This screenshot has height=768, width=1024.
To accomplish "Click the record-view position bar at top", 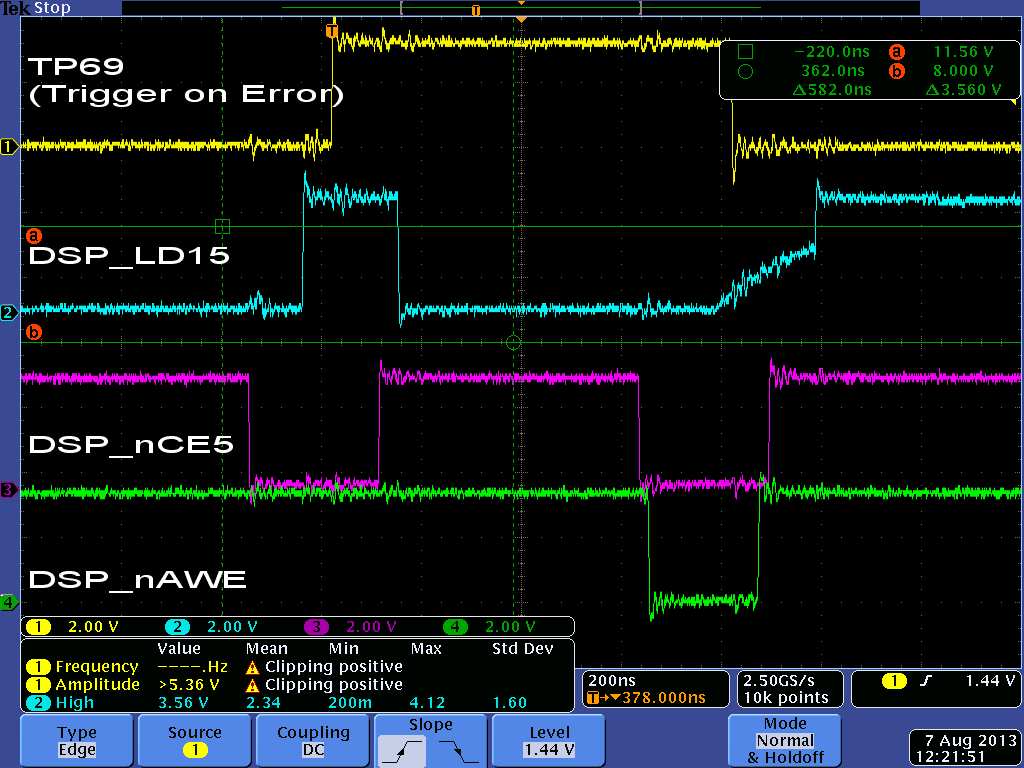I will 520,8.
